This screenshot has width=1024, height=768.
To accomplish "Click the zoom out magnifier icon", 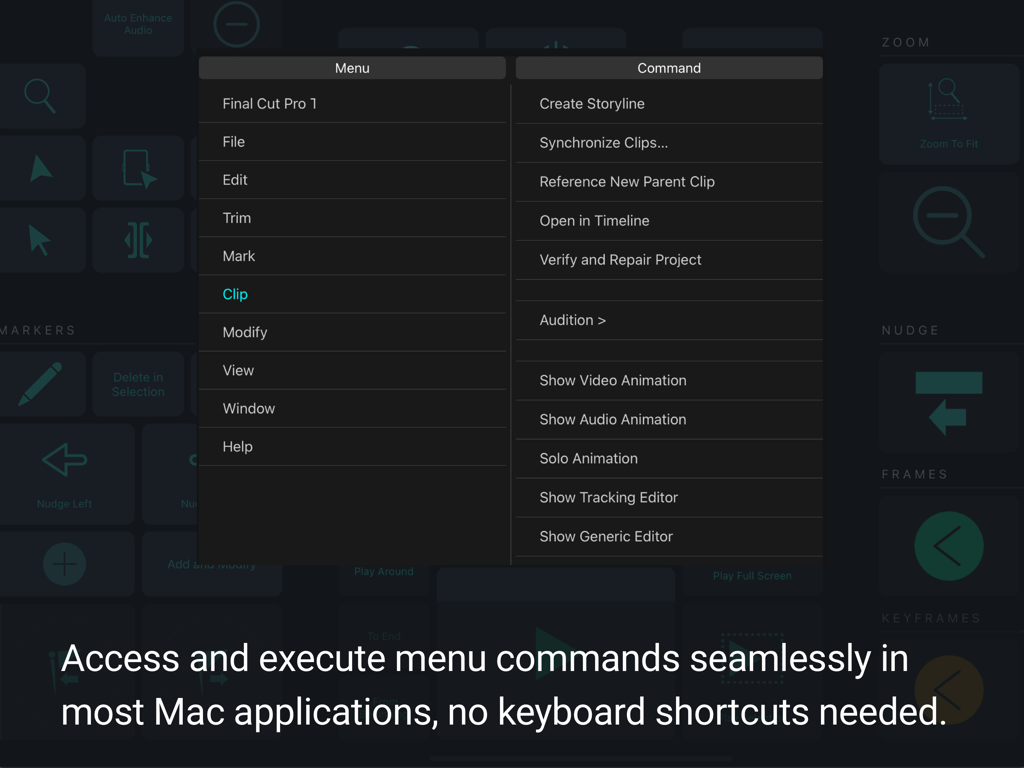I will pyautogui.click(x=948, y=222).
